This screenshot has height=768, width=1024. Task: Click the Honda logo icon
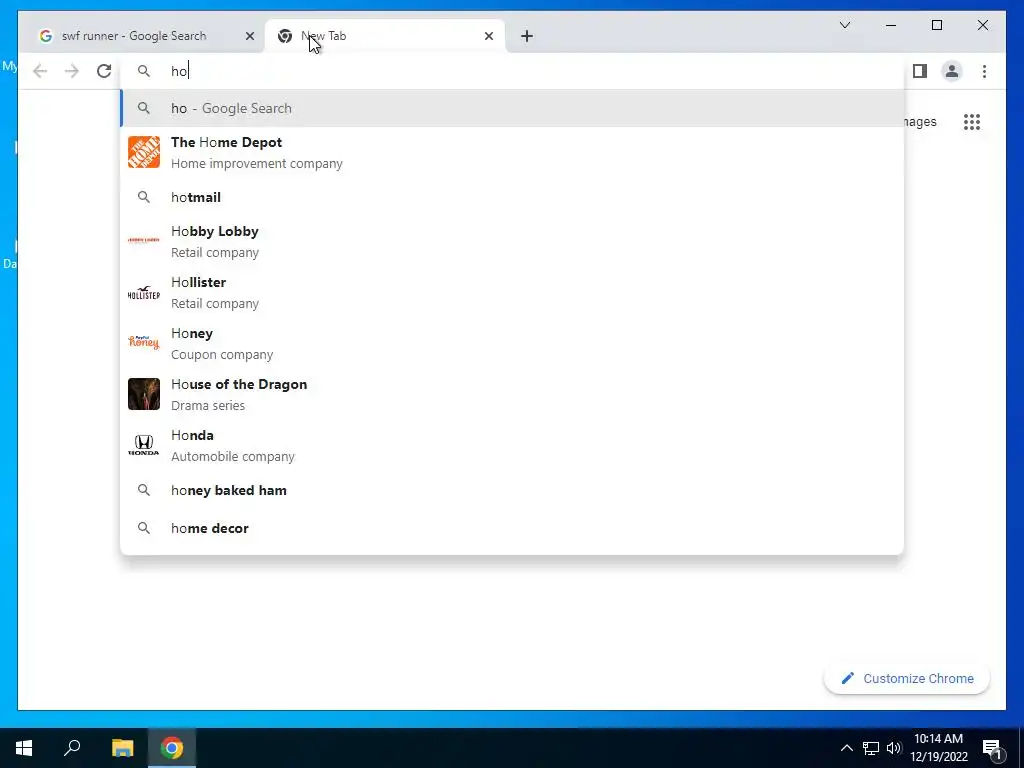(144, 445)
